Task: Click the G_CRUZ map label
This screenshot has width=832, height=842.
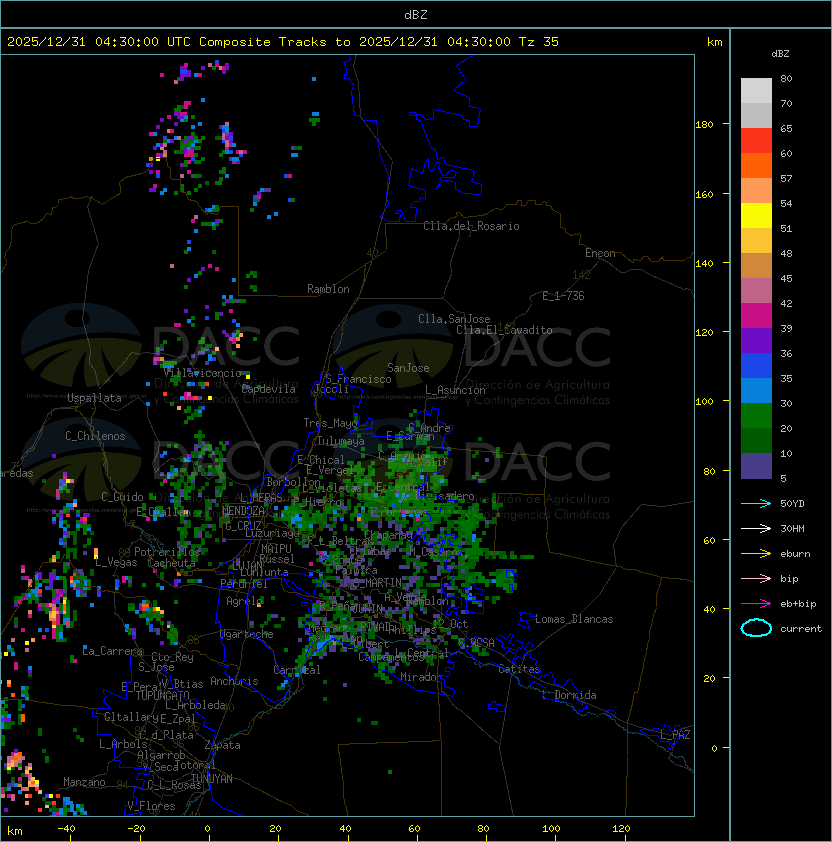Action: coord(243,525)
